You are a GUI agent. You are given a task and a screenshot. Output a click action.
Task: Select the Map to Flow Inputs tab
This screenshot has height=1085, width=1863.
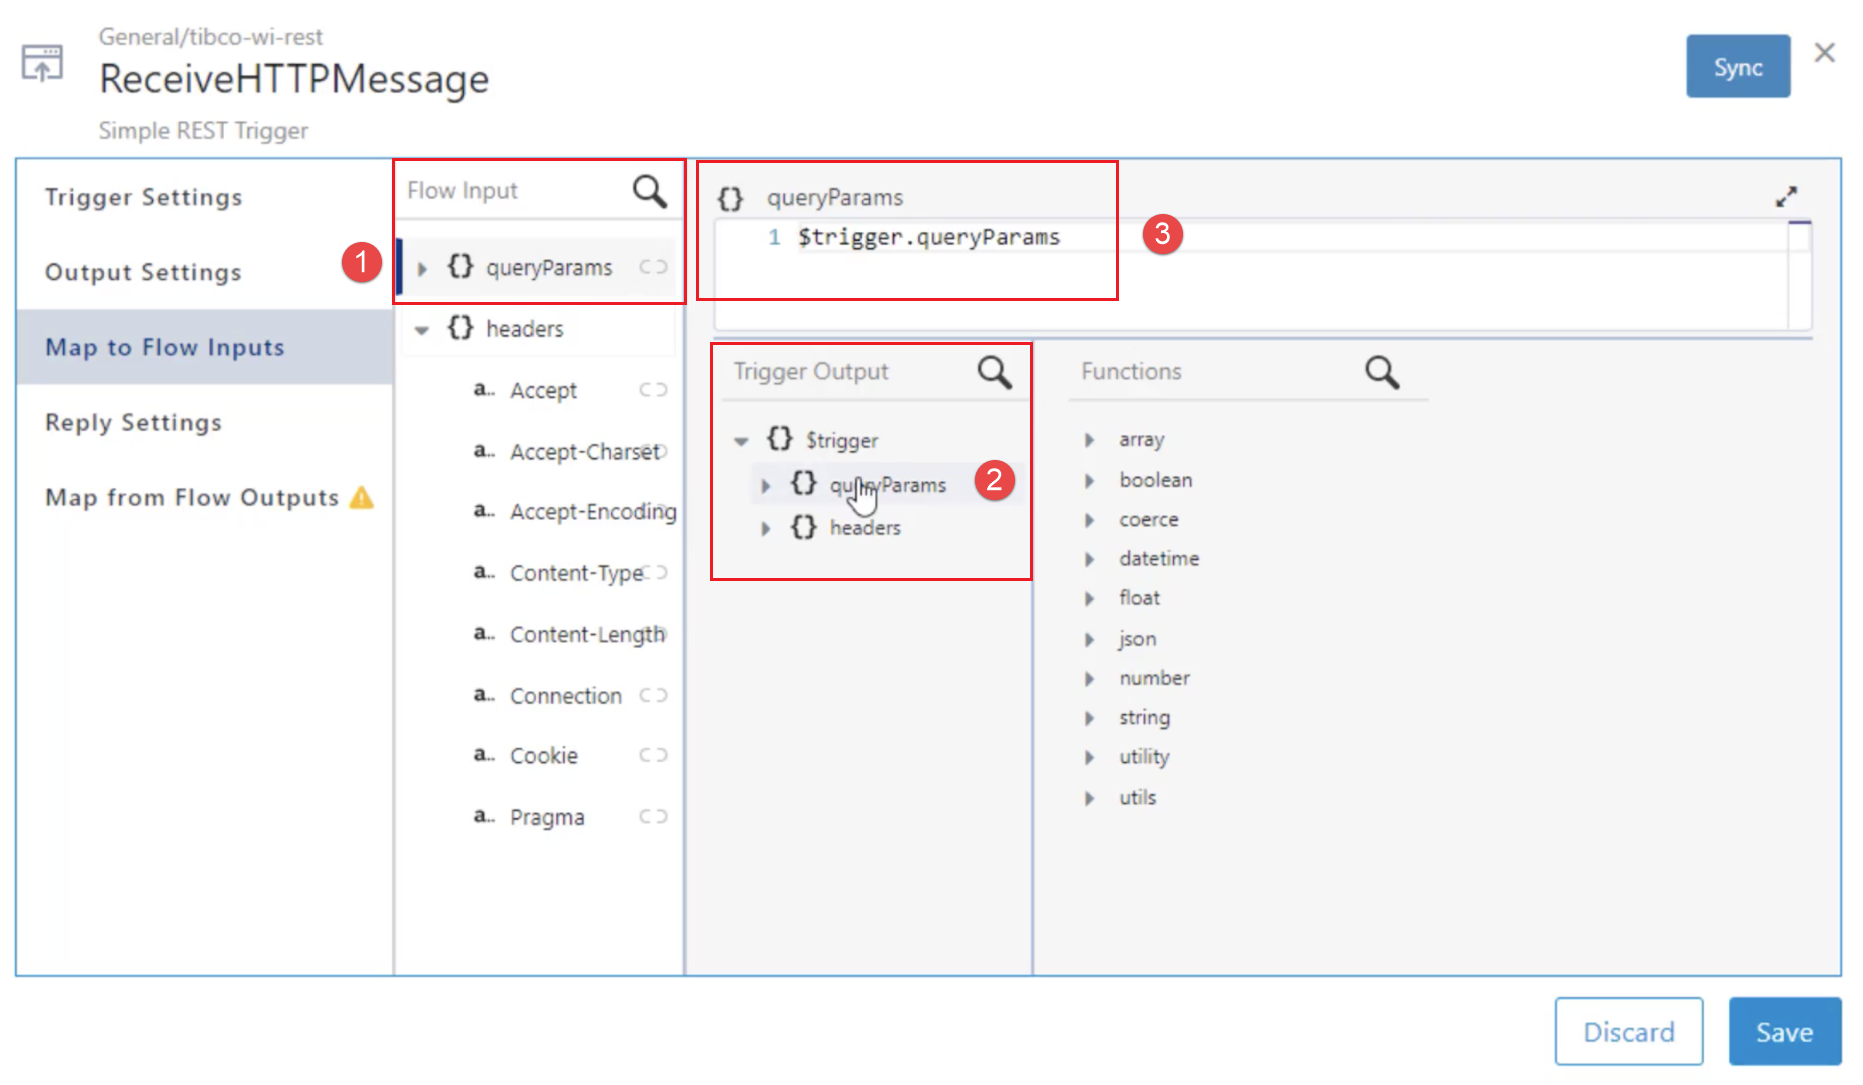click(205, 347)
